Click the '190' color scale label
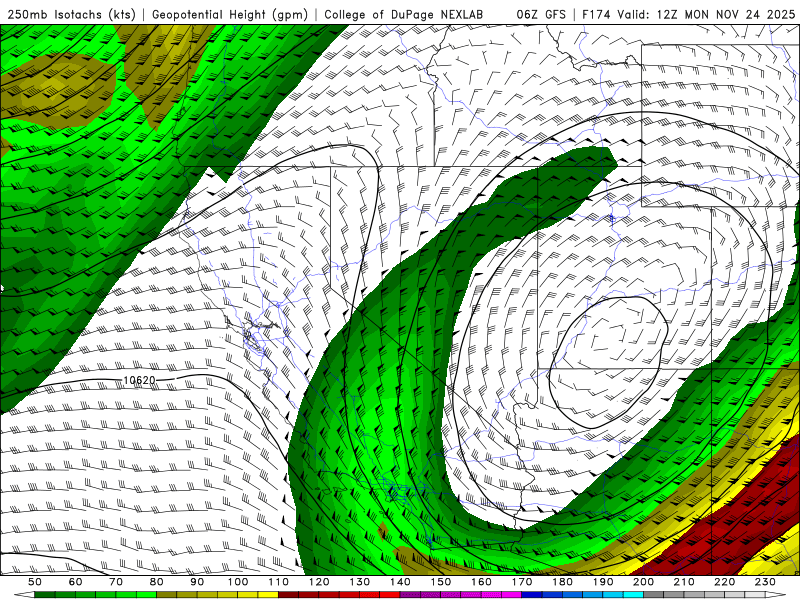The height and width of the screenshot is (600, 800). [603, 582]
